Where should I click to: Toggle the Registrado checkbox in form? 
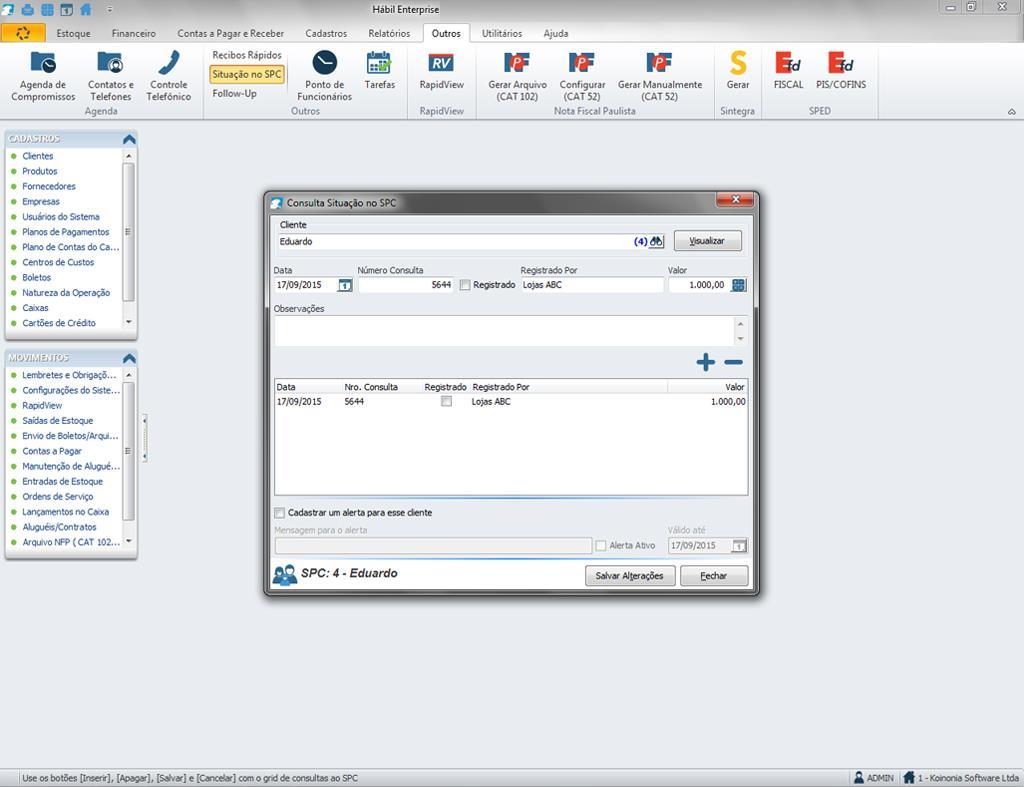[x=465, y=285]
